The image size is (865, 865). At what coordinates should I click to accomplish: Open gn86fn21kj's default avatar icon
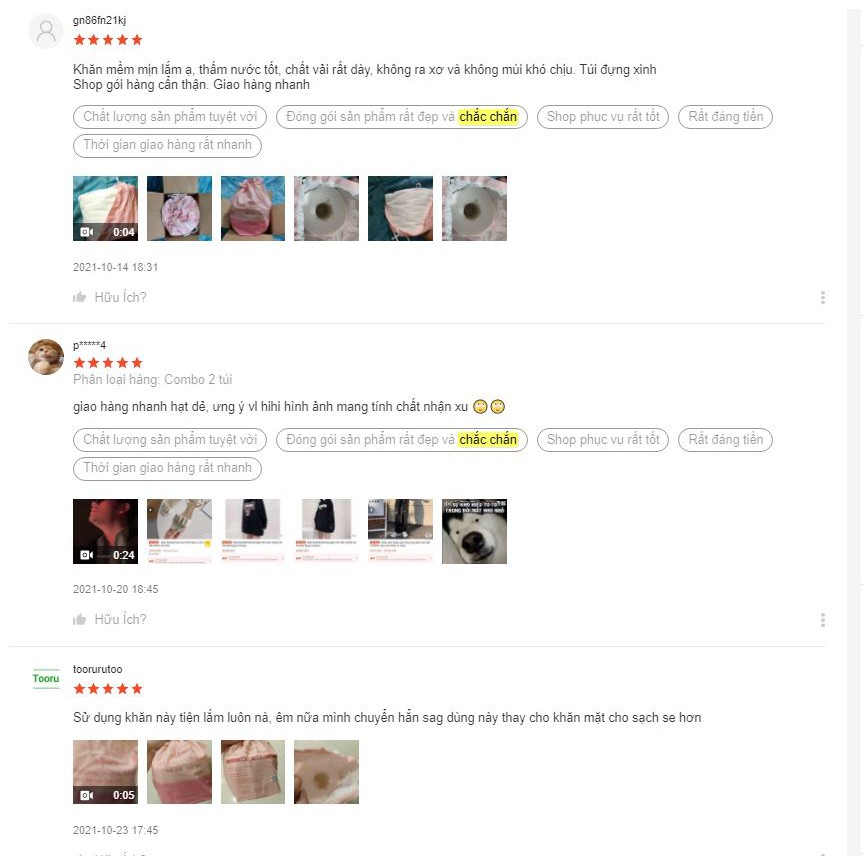pyautogui.click(x=46, y=31)
